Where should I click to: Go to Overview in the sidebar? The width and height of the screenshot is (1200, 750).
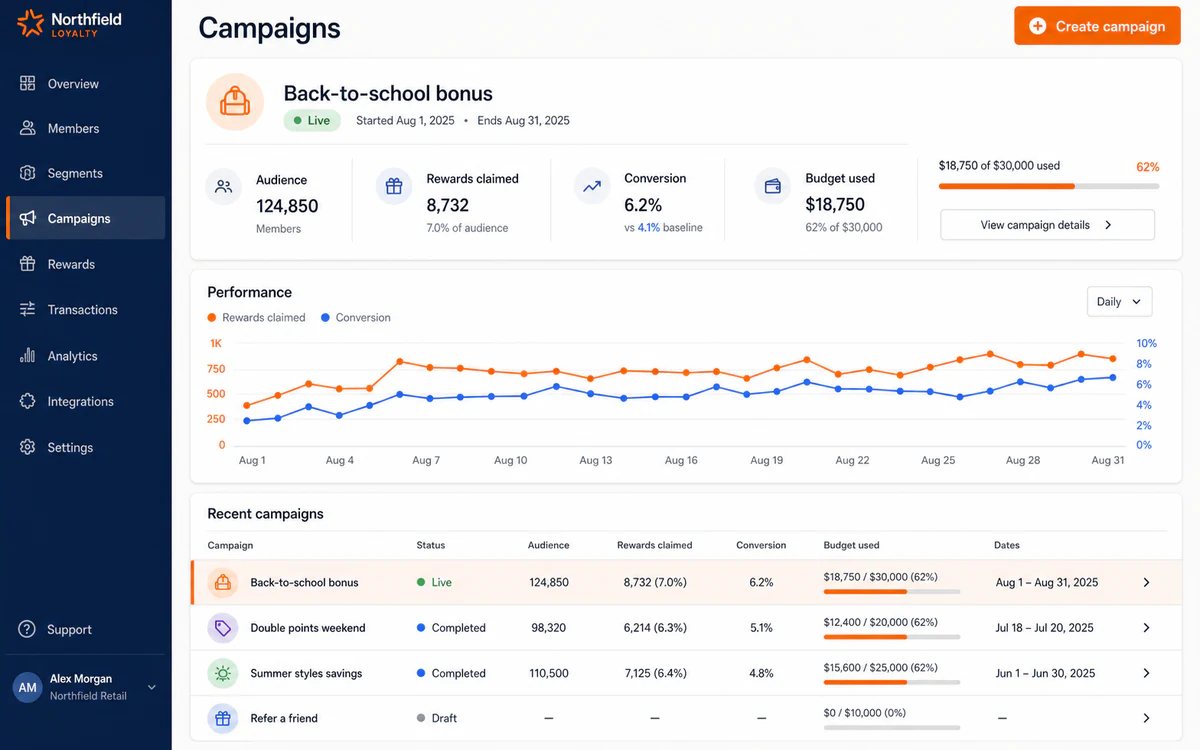(x=86, y=84)
